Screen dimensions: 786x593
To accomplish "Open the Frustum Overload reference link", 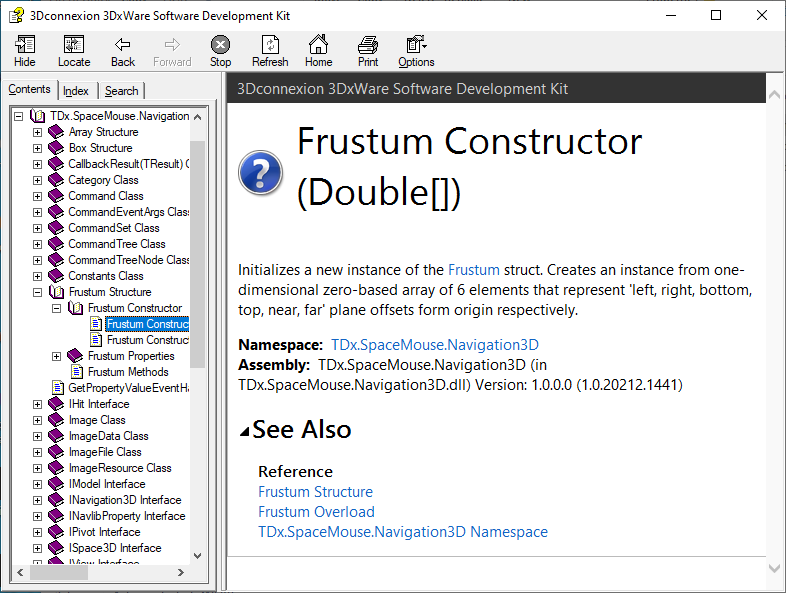I will pos(316,512).
